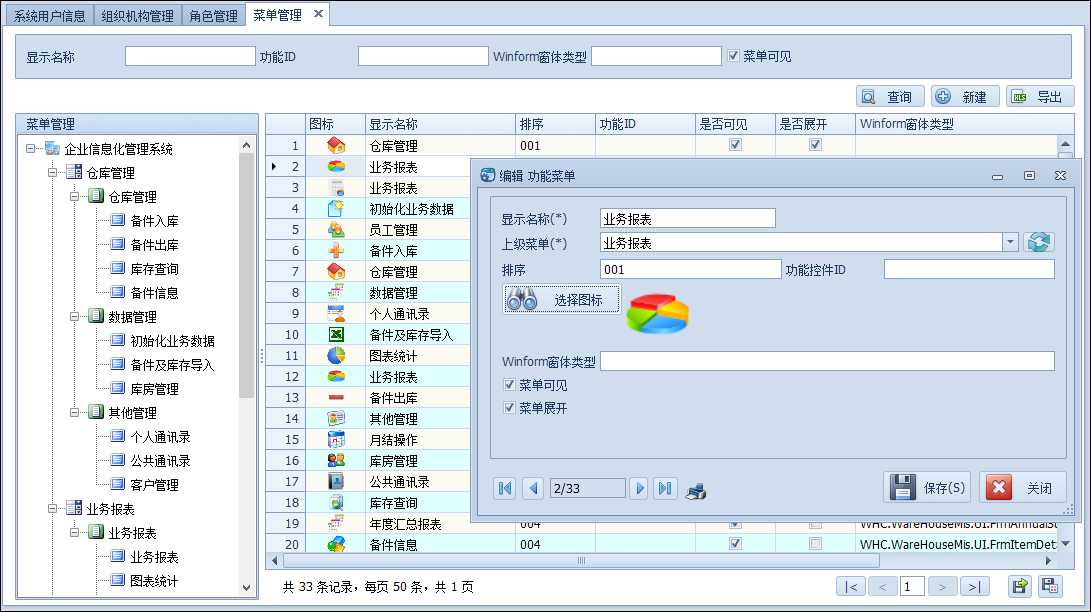1091x612 pixels.
Task: Toggle 是否展开 checkbox in row 20
Action: pos(815,543)
